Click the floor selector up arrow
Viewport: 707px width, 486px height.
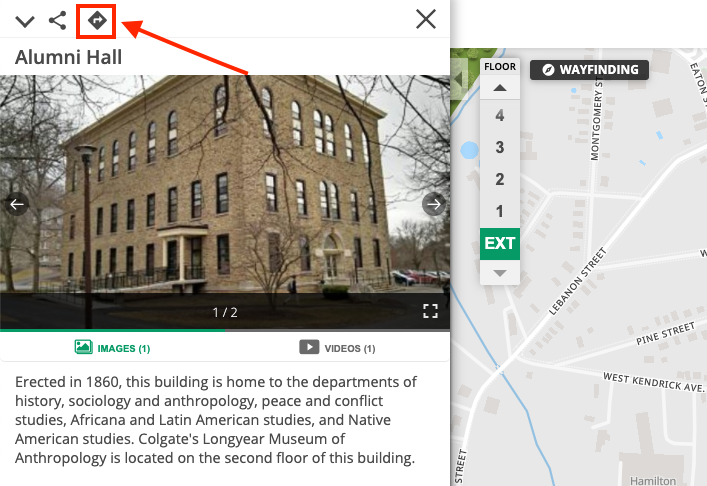[x=500, y=88]
